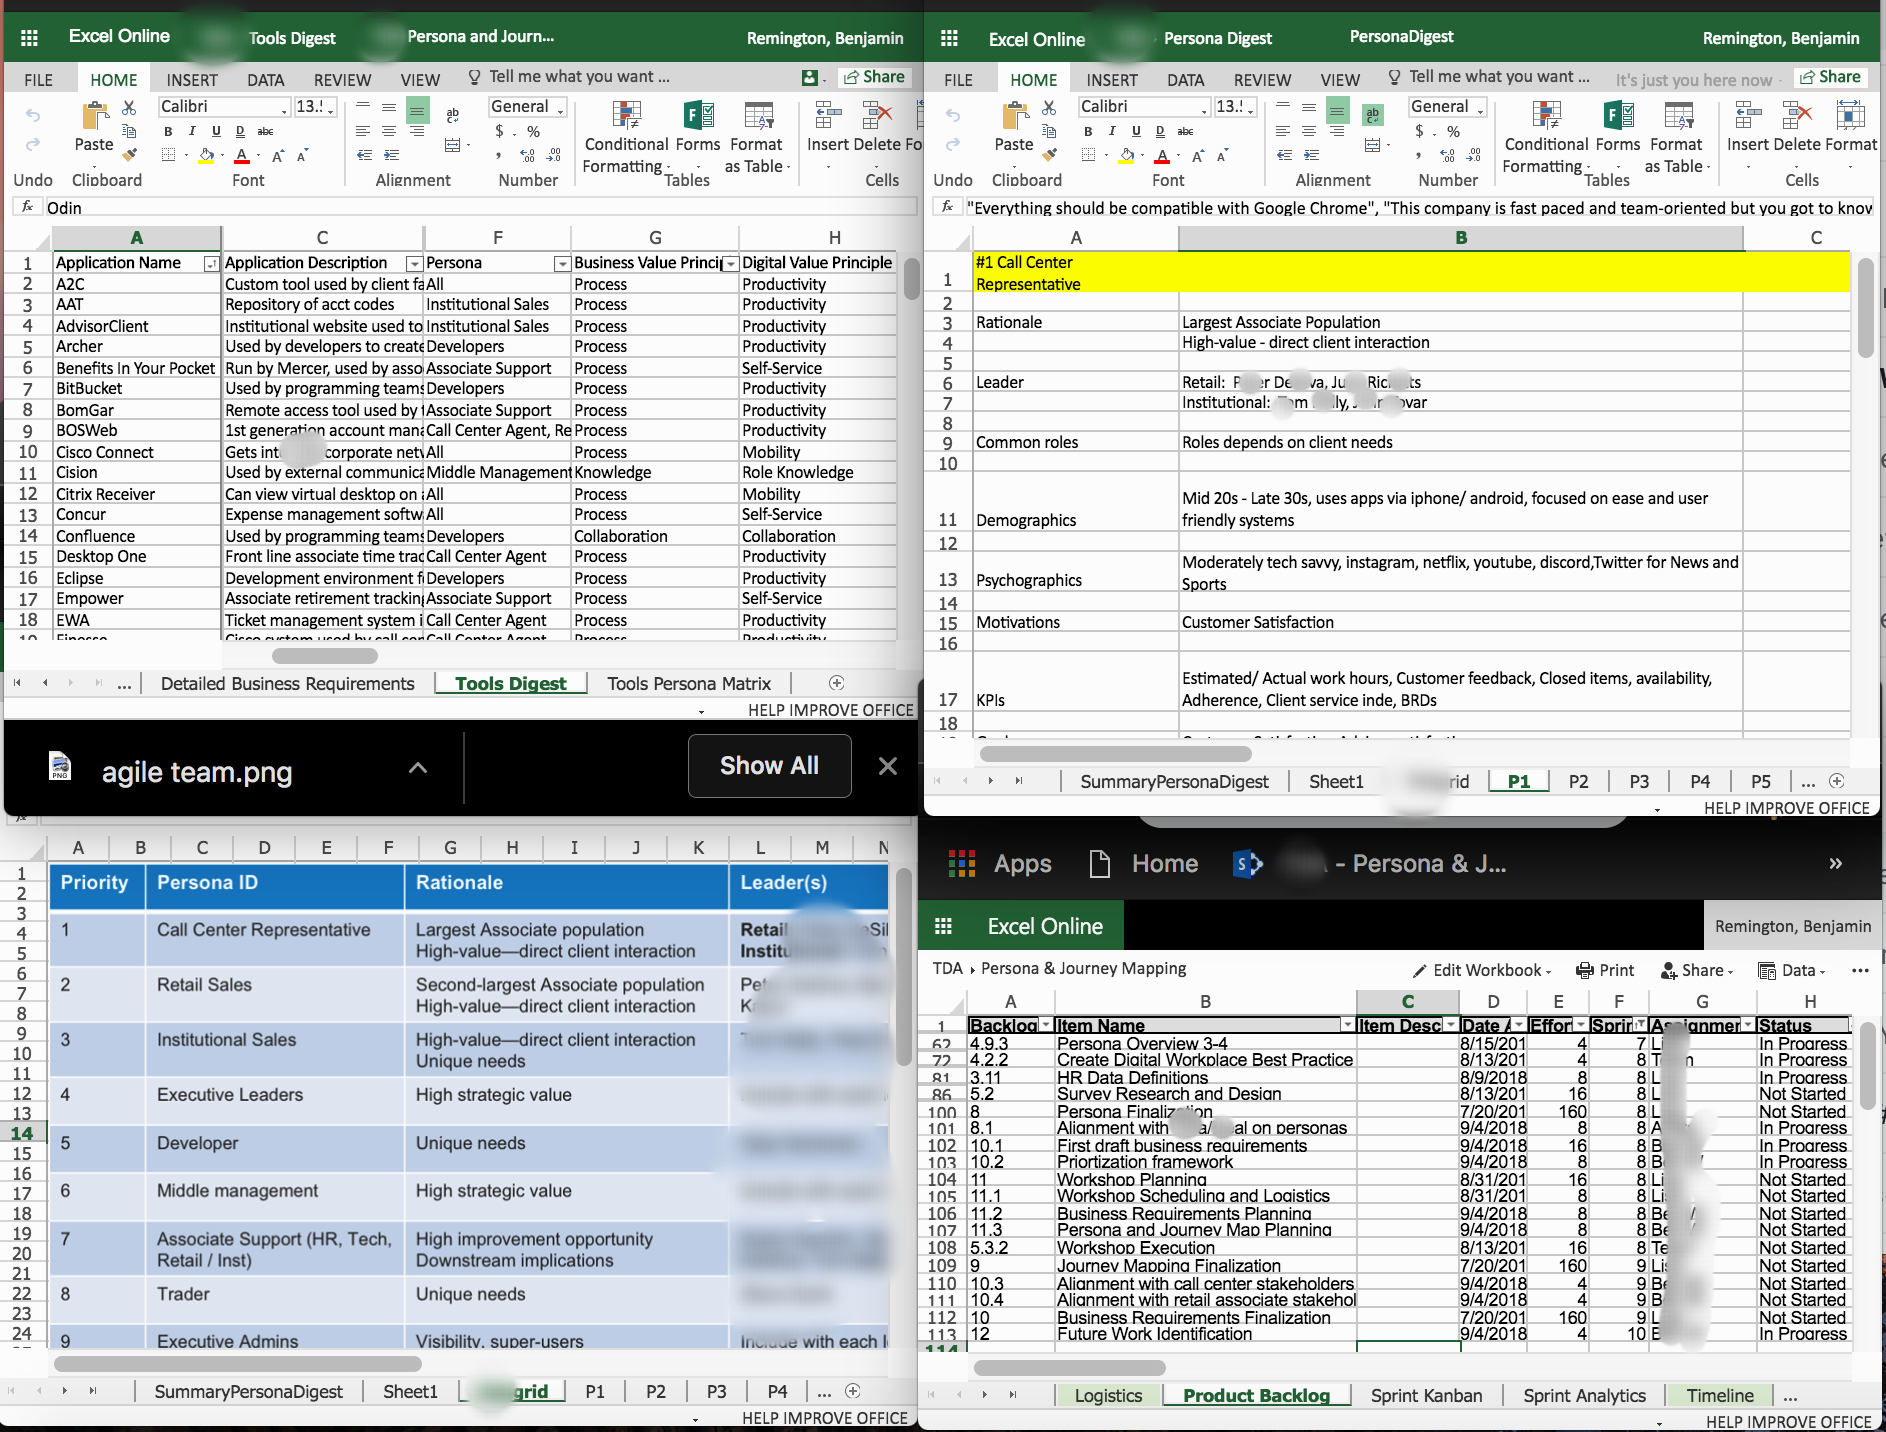Click Increase Indent icon in Tools Digest ribbon

[x=392, y=155]
